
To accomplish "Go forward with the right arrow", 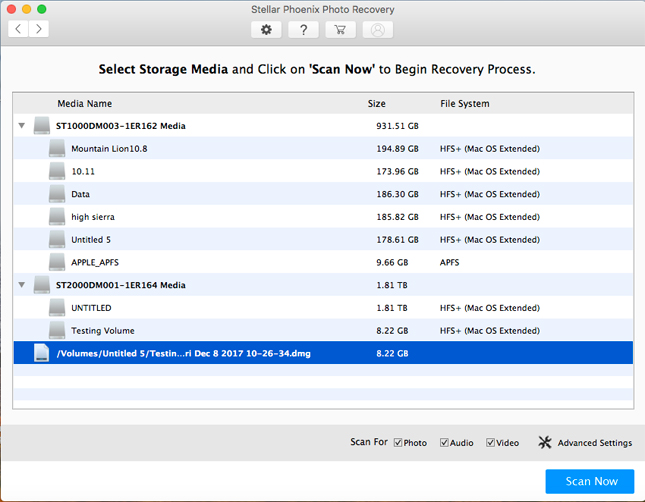I will coord(39,29).
